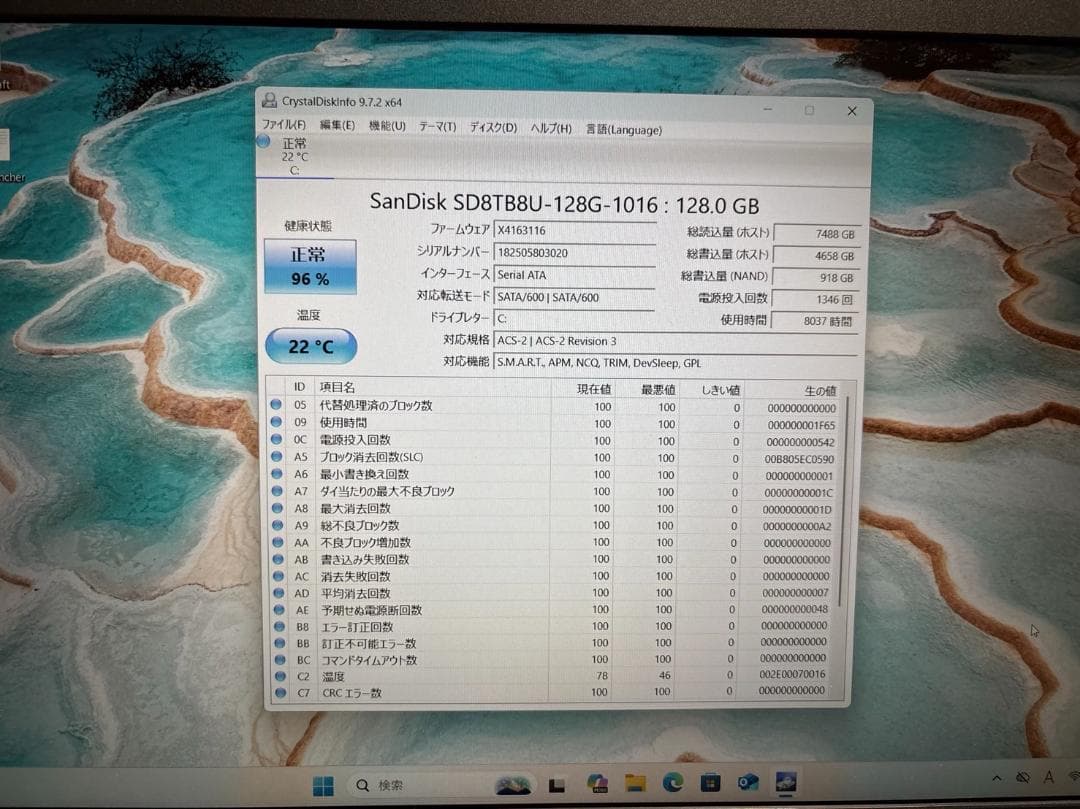Viewport: 1080px width, 809px height.
Task: Open the 言語(Language) menu
Action: pos(624,128)
